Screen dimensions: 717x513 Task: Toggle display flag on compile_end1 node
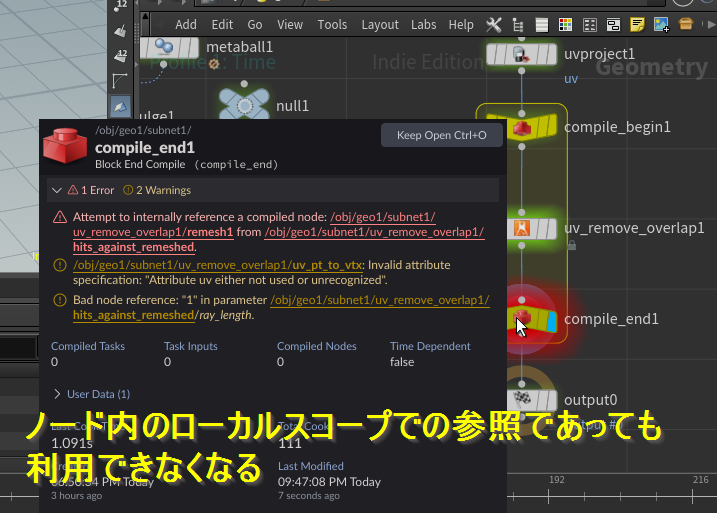551,321
